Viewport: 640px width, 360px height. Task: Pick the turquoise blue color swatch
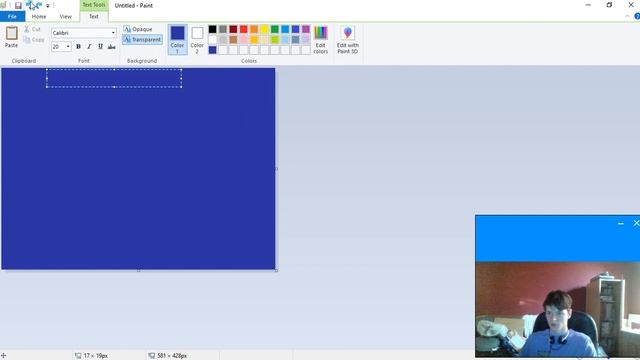tap(285, 29)
